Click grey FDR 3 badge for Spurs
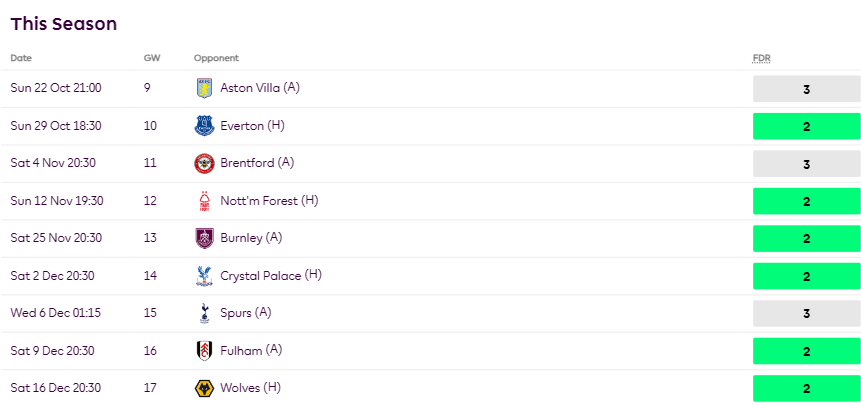Image resolution: width=861 pixels, height=405 pixels. click(806, 314)
